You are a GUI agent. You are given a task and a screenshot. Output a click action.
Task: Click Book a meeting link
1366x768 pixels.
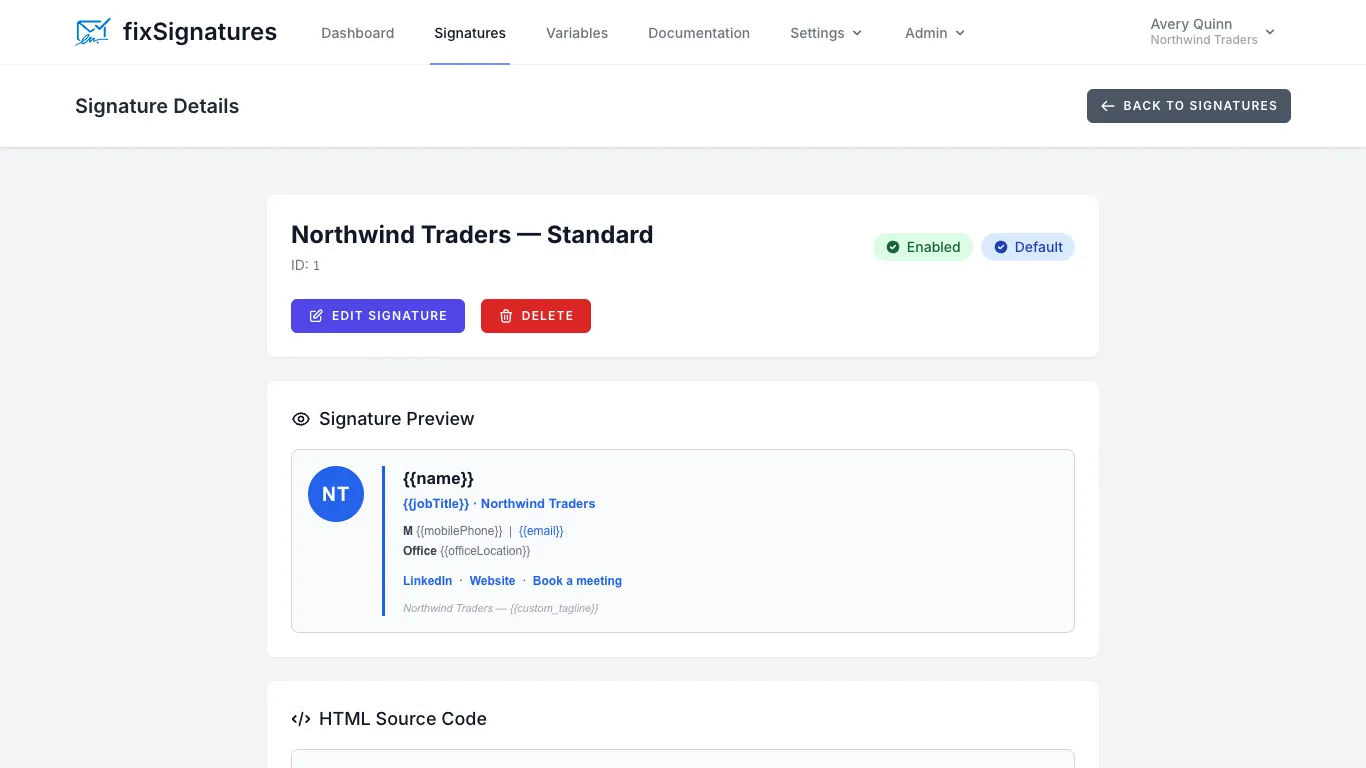point(577,581)
